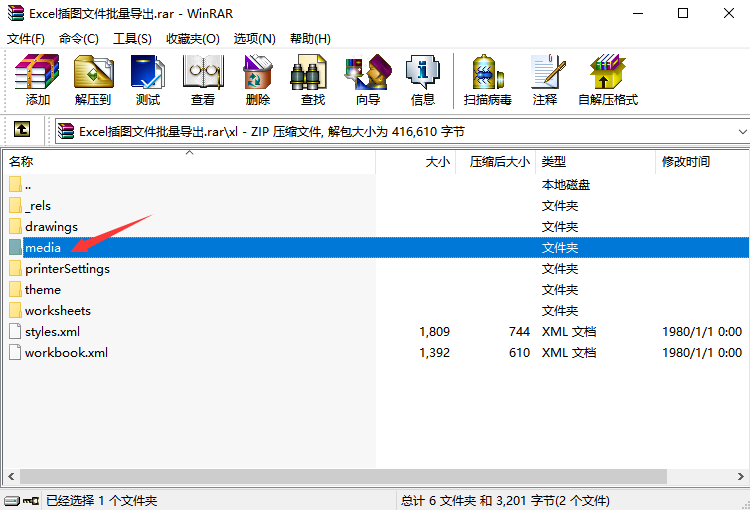Click the drawings folder icon
Screen dimensions: 750x510
[15, 227]
